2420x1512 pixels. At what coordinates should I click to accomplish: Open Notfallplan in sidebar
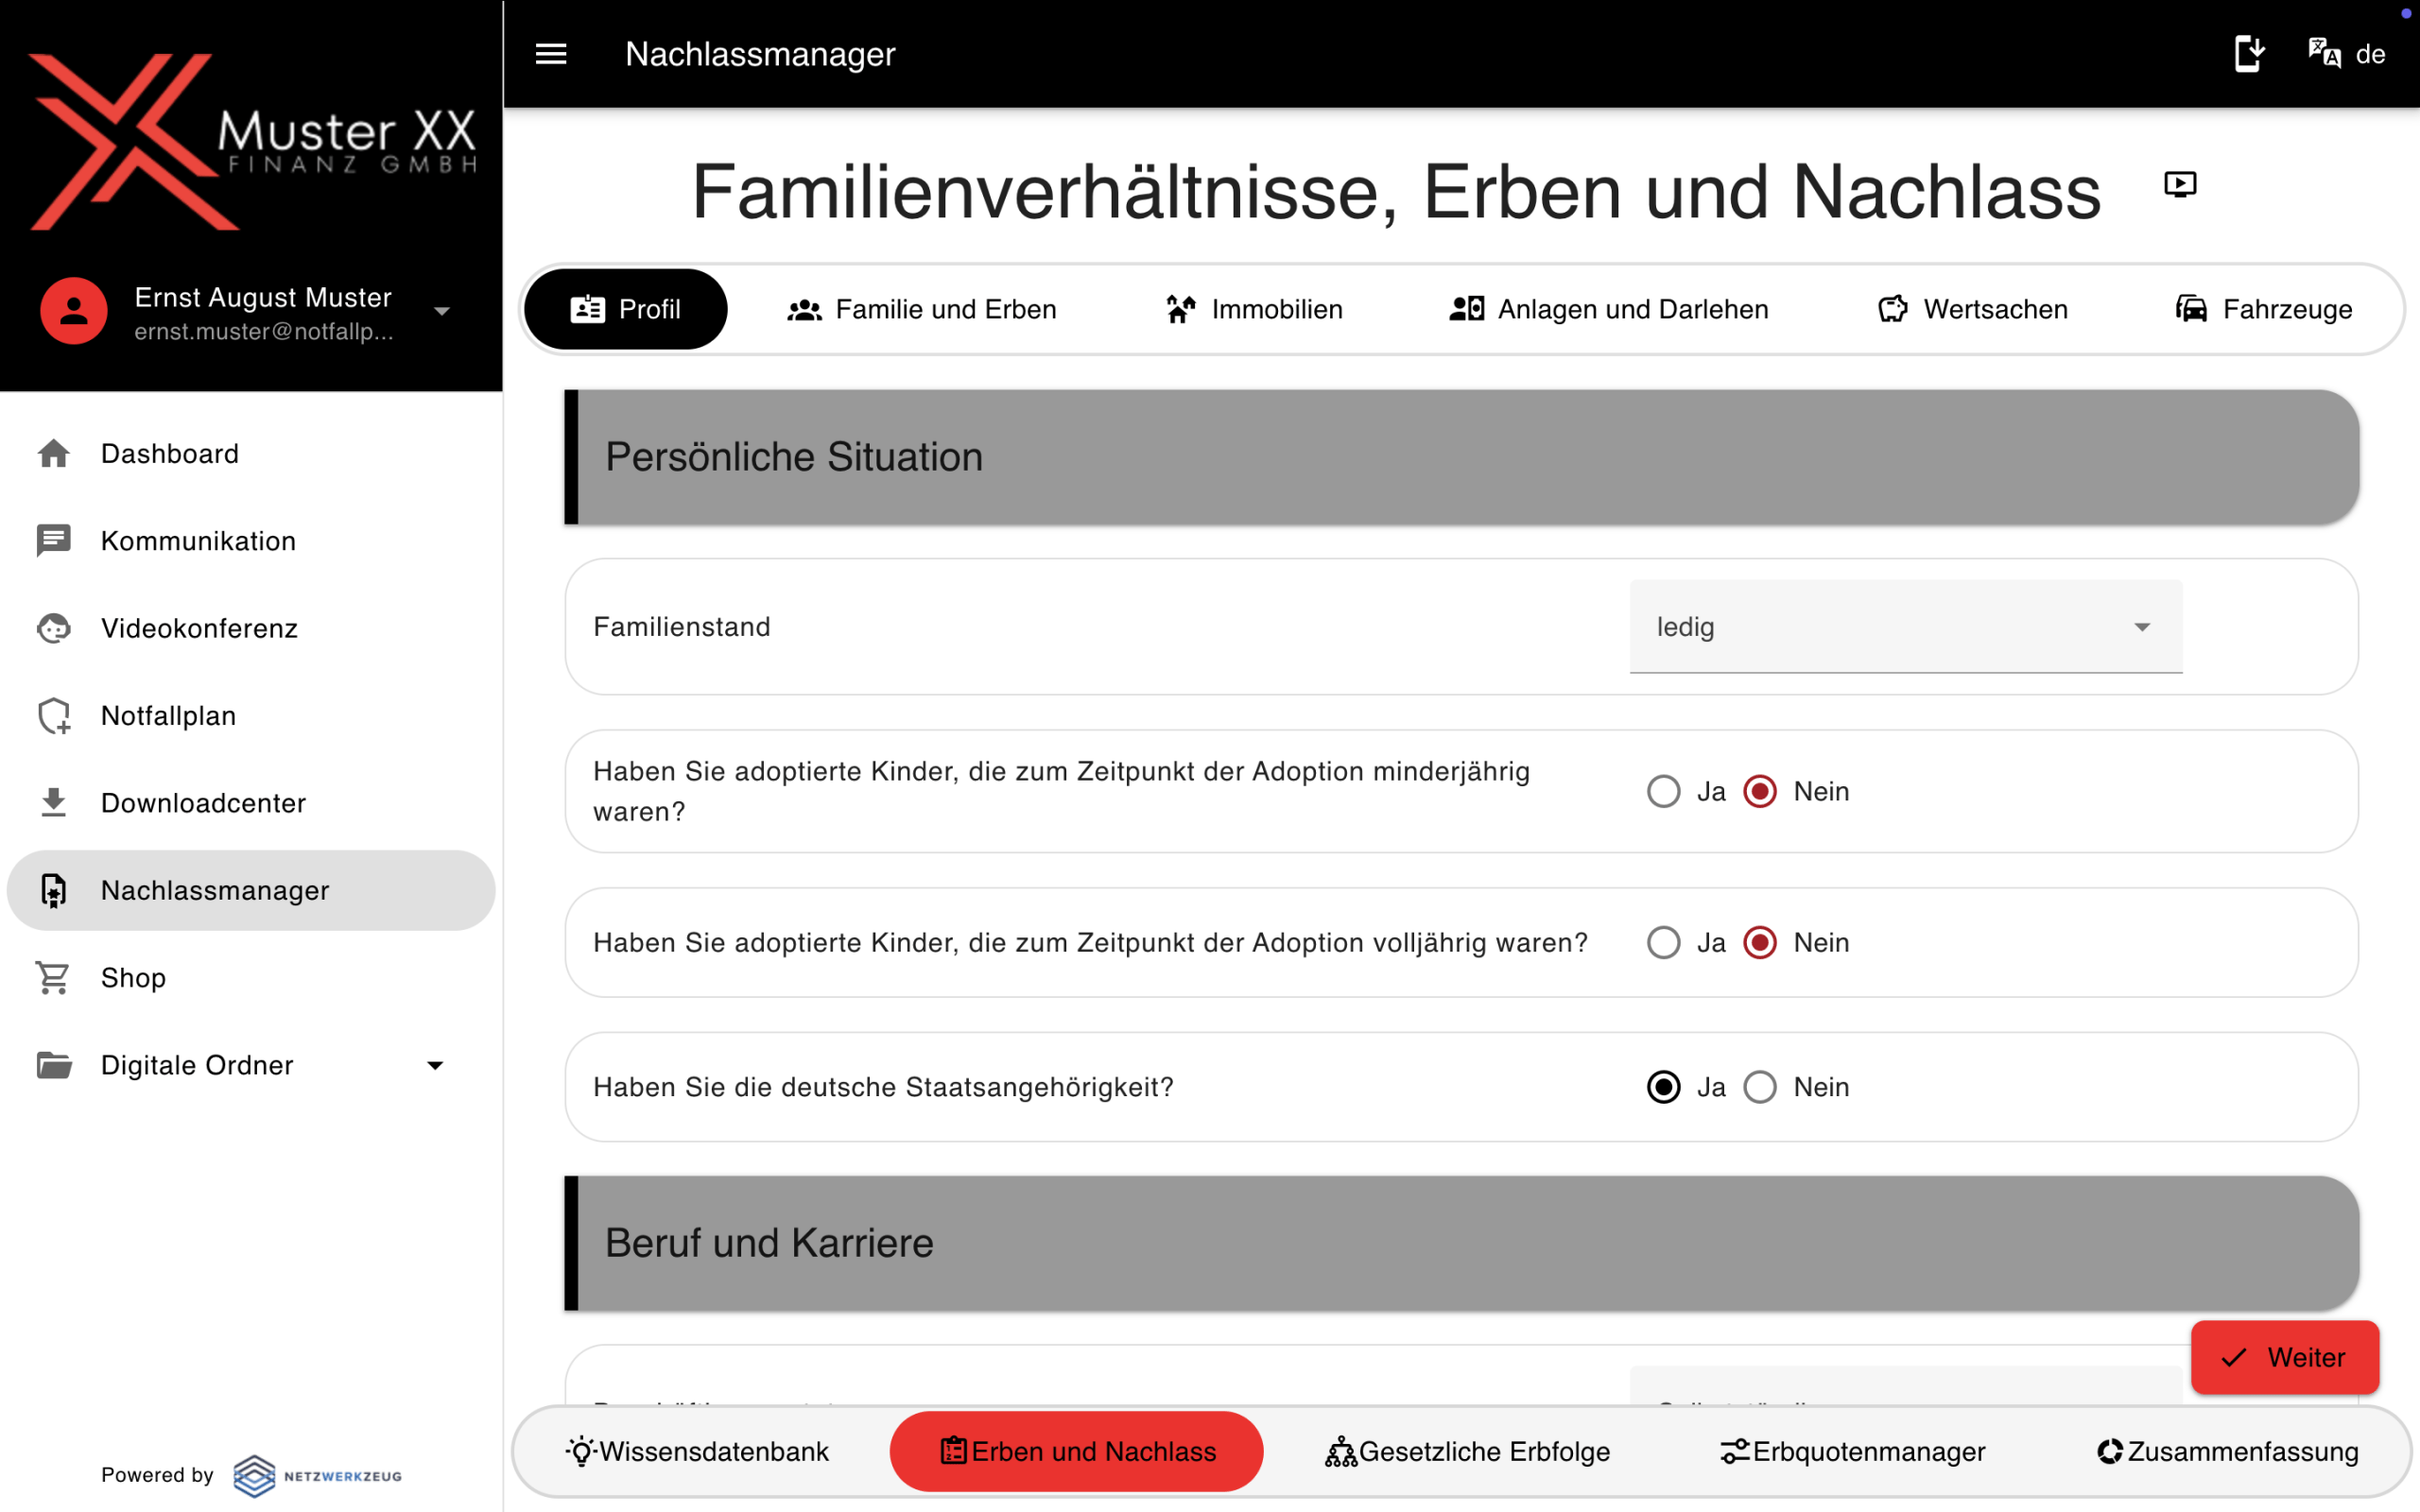click(251, 716)
